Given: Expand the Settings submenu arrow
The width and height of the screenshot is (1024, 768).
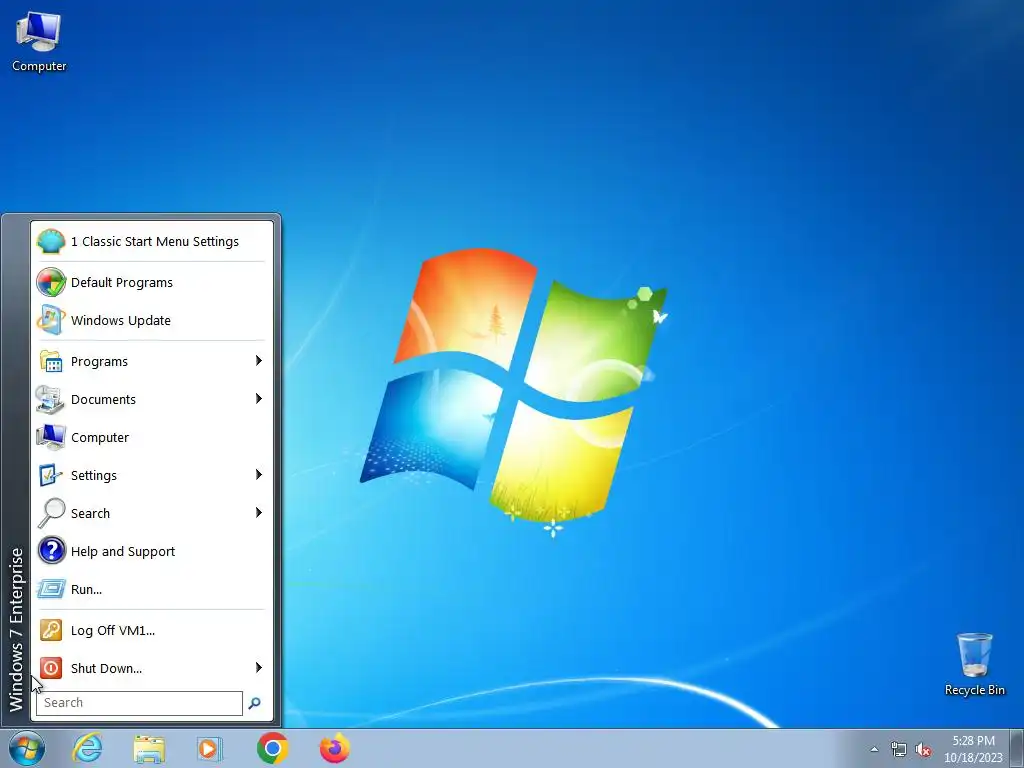Looking at the screenshot, I should coord(259,475).
